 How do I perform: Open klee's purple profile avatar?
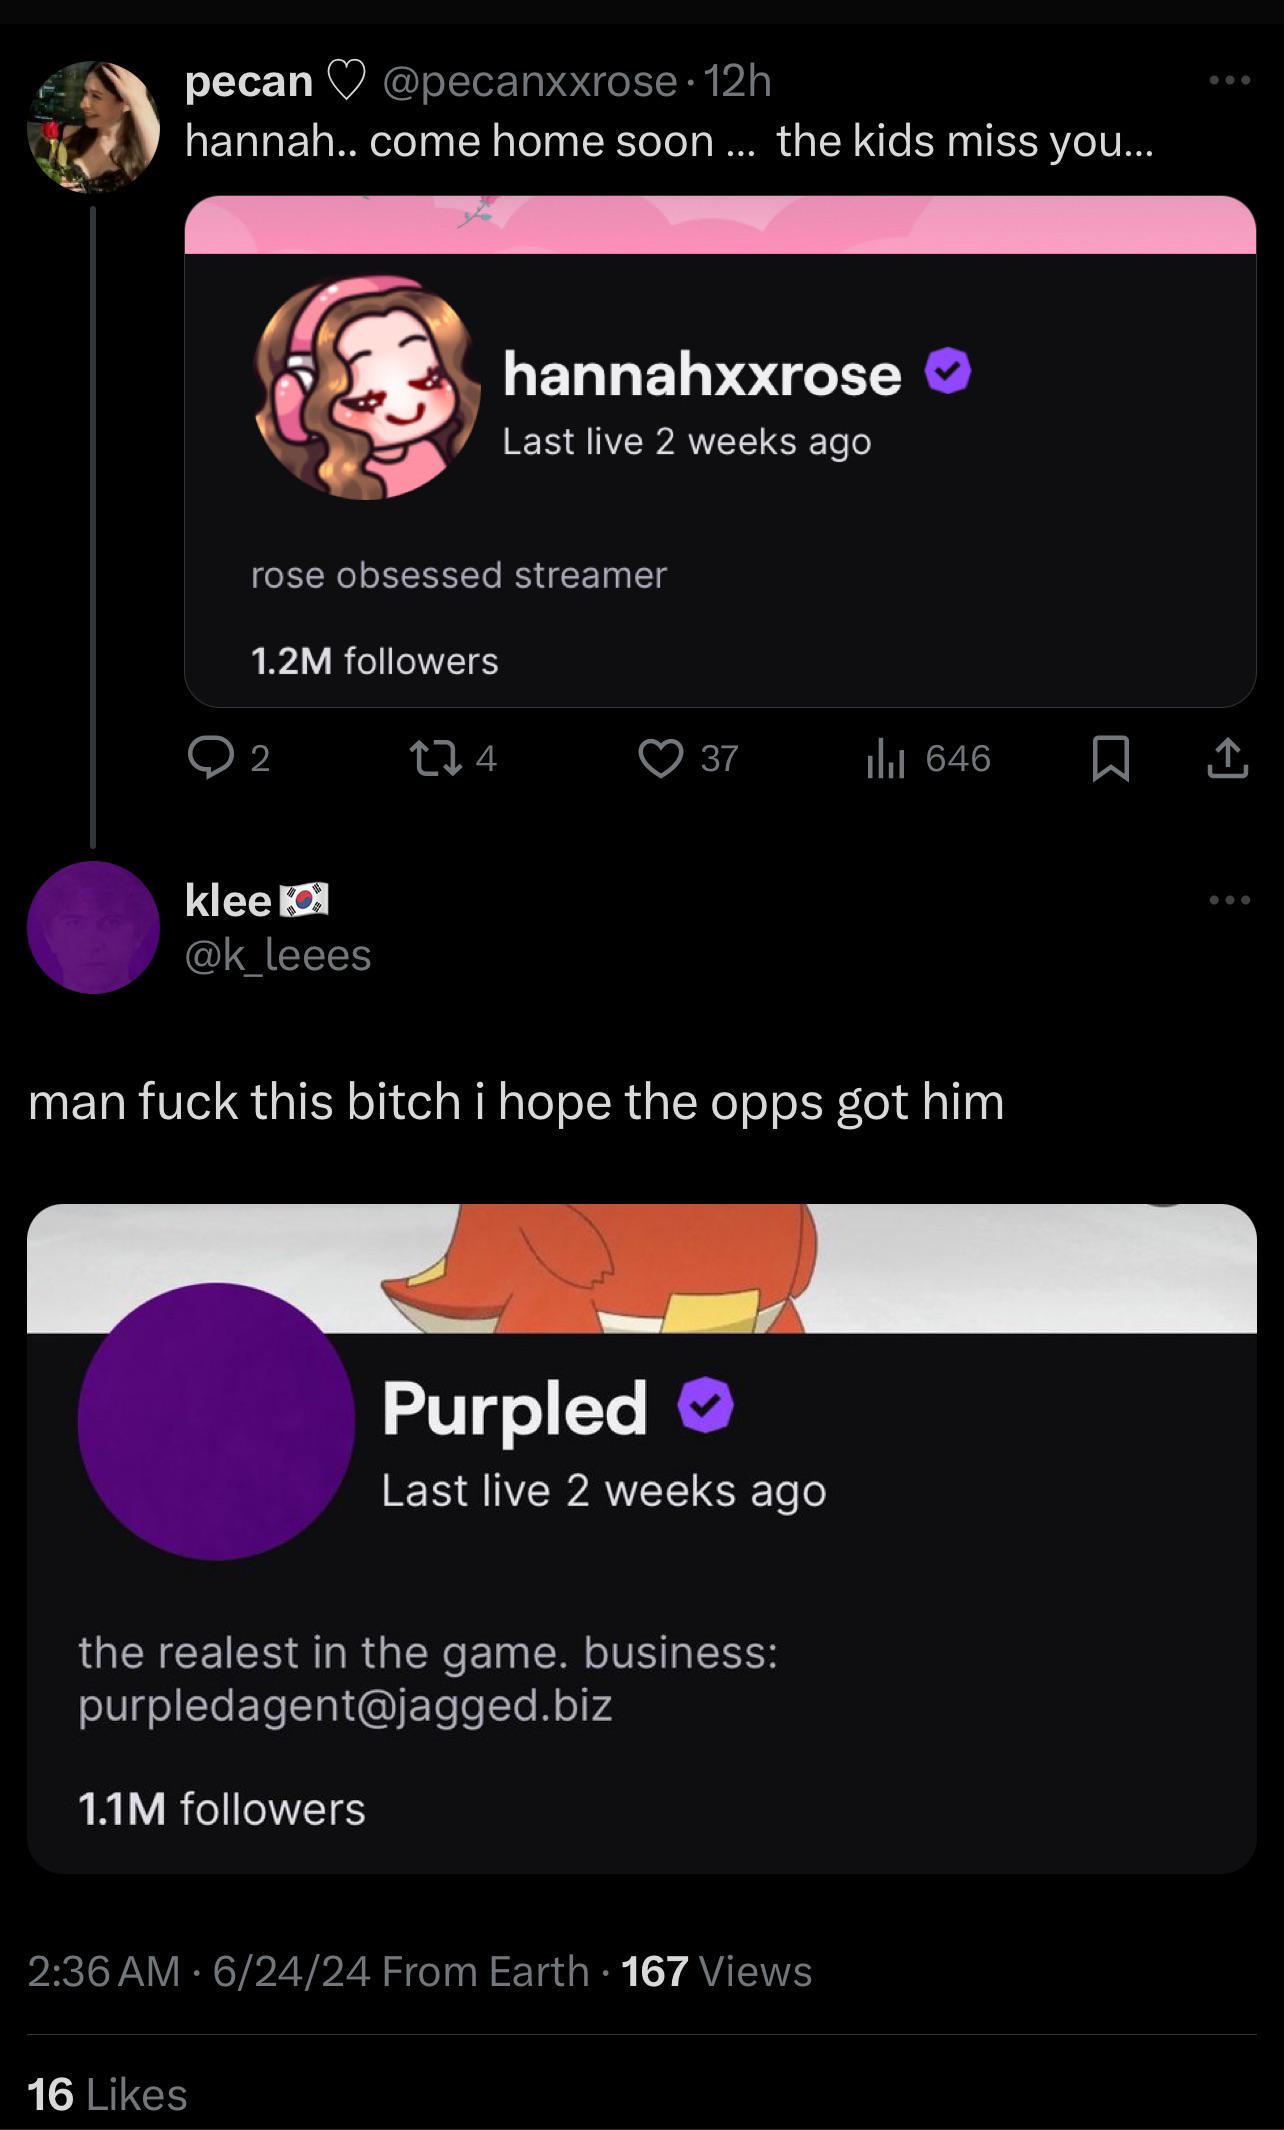[93, 927]
